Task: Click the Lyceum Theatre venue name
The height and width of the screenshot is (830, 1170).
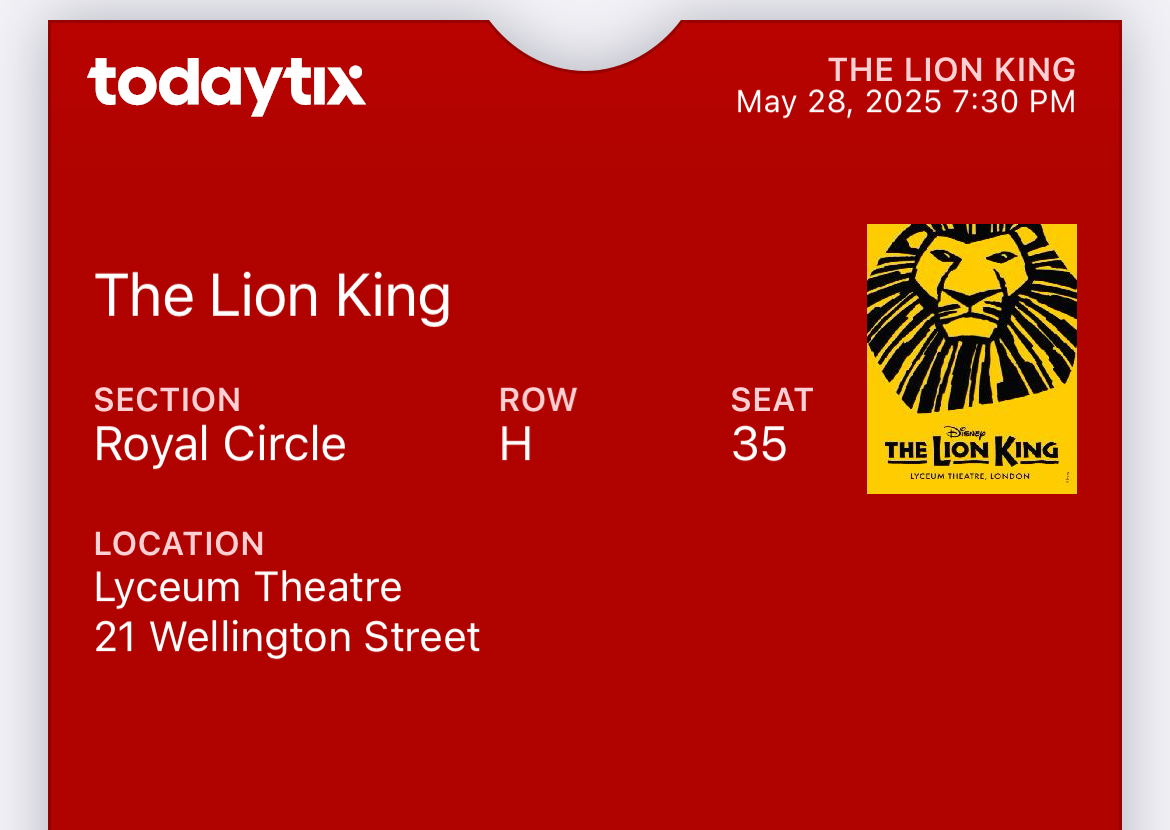Action: pos(248,587)
